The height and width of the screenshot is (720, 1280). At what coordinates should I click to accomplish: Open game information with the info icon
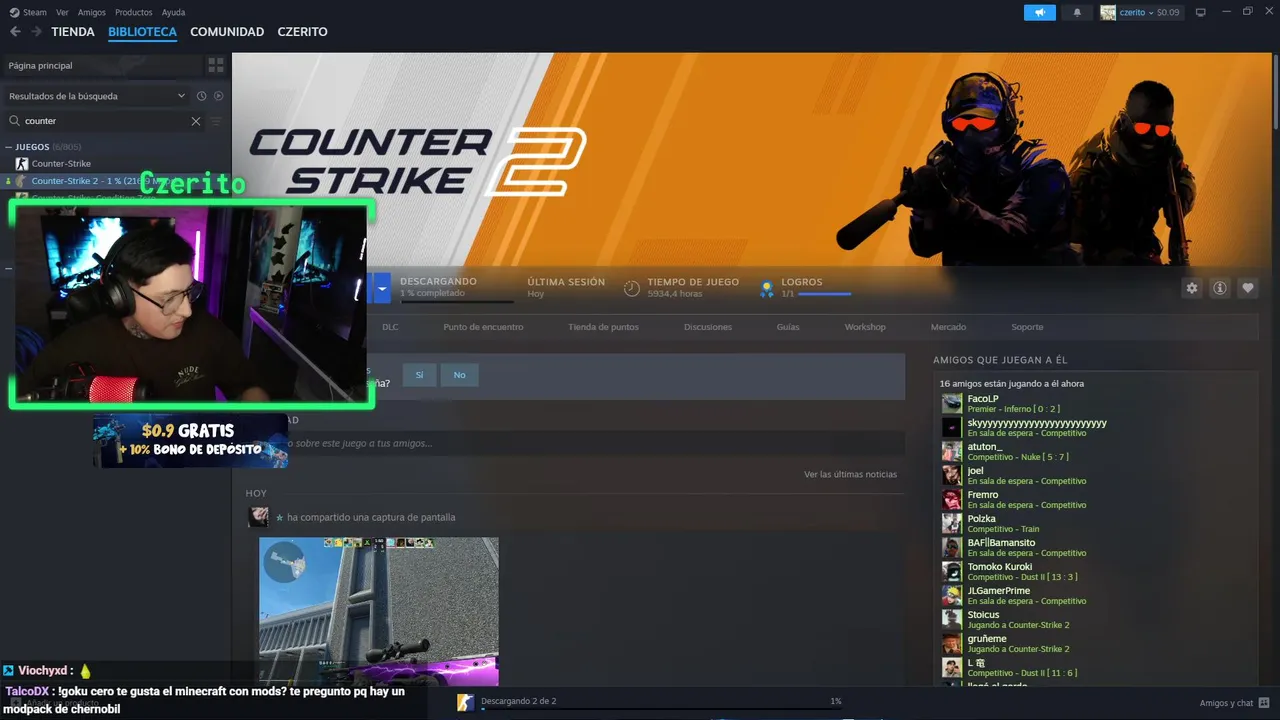1220,288
